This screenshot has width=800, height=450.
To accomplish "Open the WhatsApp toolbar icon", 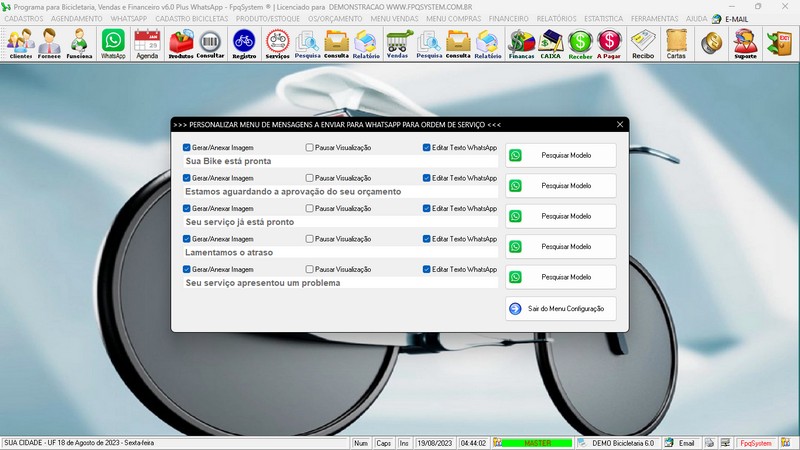I will point(113,43).
